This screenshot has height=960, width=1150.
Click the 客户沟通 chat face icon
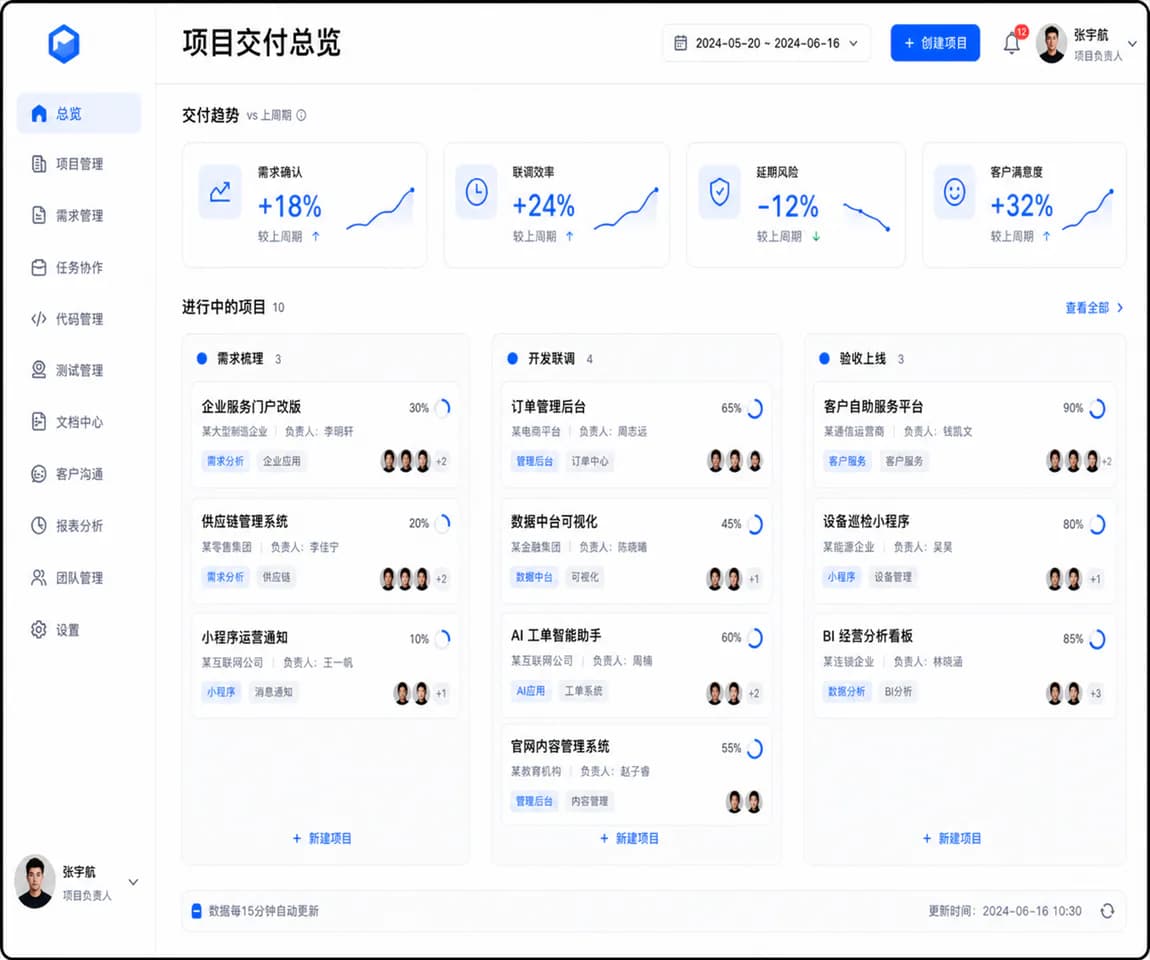39,474
